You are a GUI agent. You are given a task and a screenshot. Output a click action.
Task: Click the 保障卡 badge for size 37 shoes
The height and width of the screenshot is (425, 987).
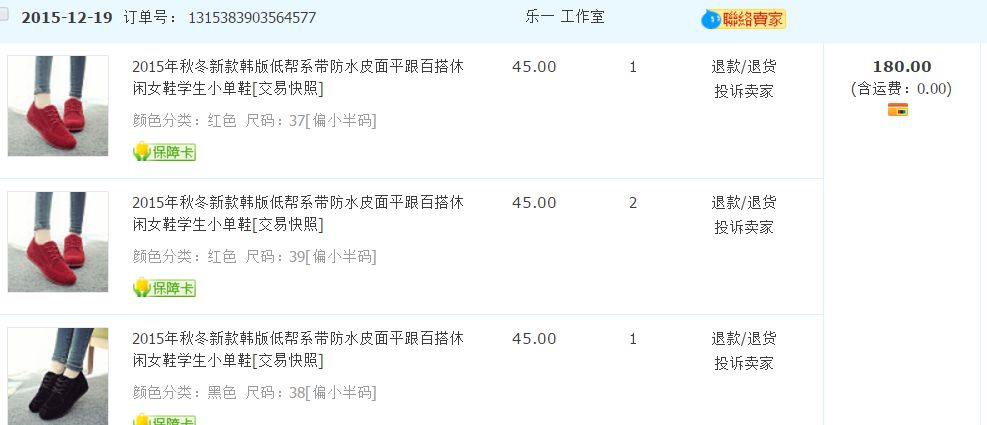point(164,153)
